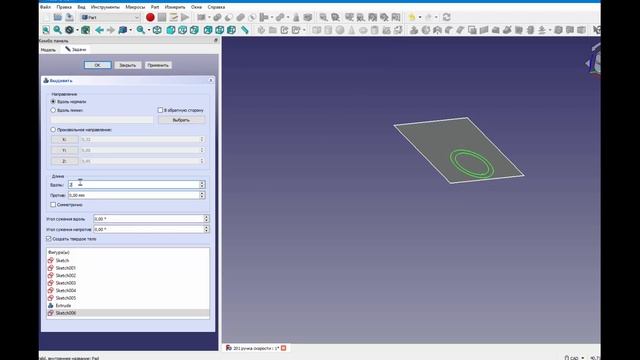
Task: Click the isometric view icon
Action: coord(157,30)
